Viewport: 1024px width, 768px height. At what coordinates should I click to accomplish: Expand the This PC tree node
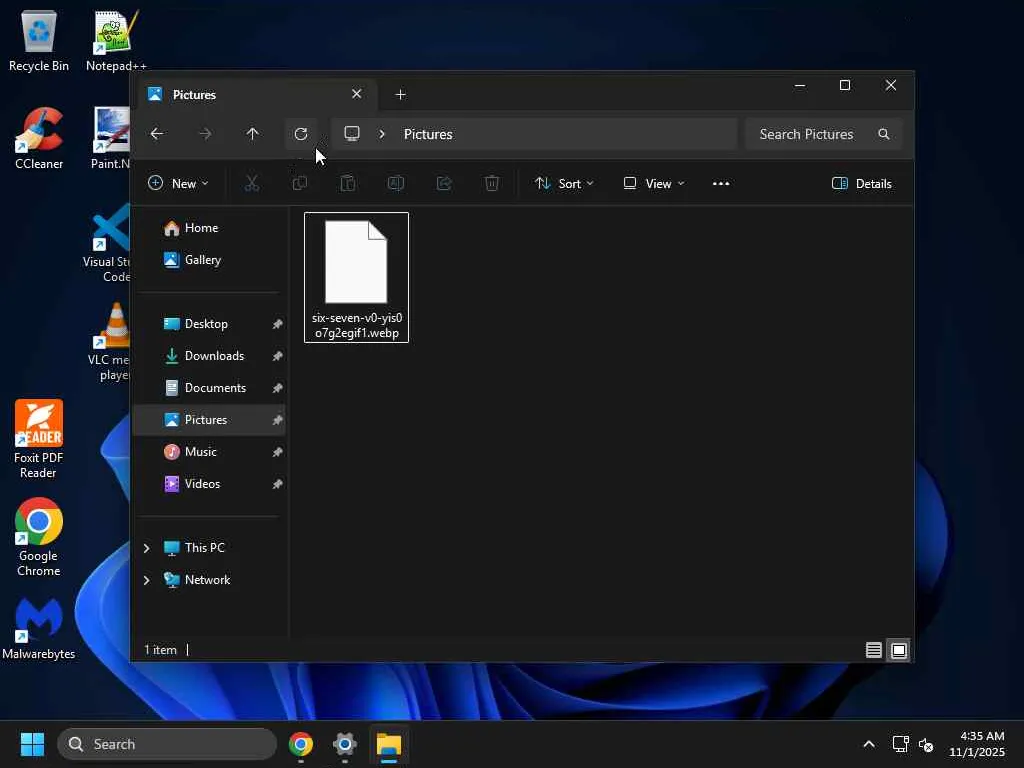tap(146, 548)
